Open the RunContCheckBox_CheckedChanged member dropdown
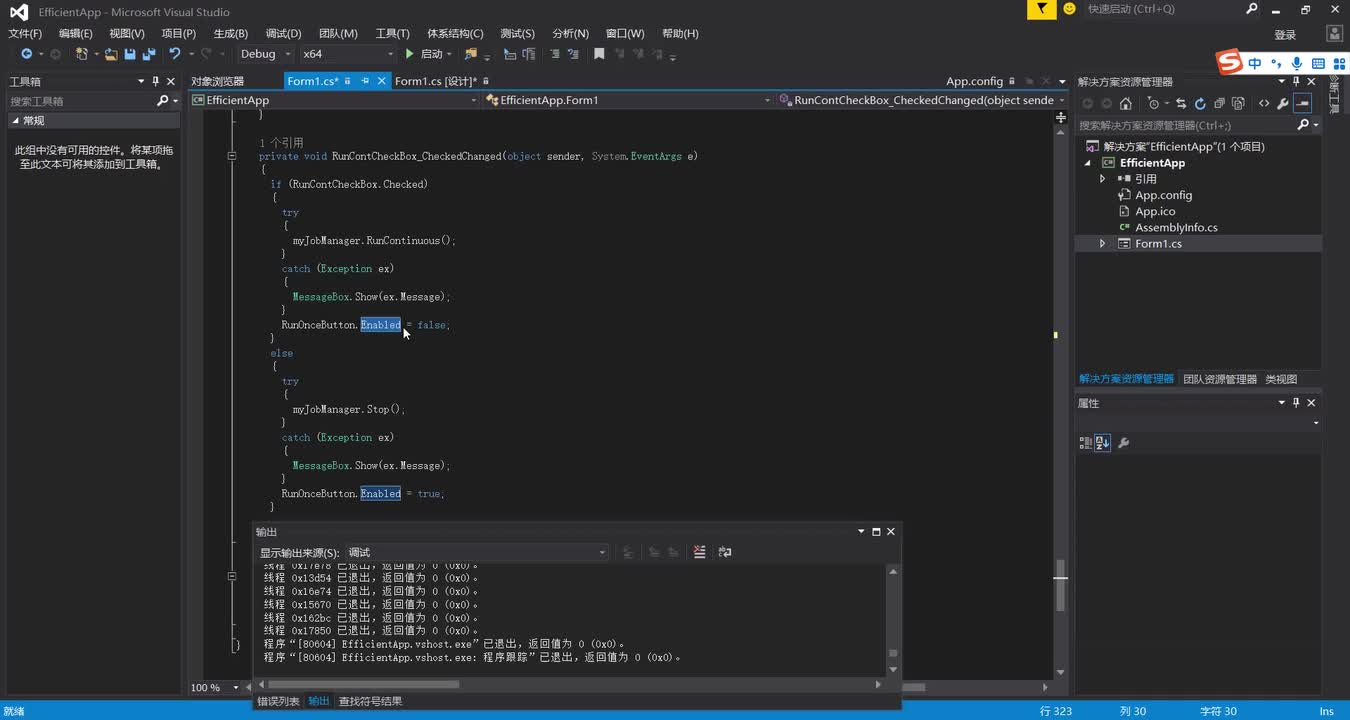This screenshot has width=1350, height=720. coord(922,100)
